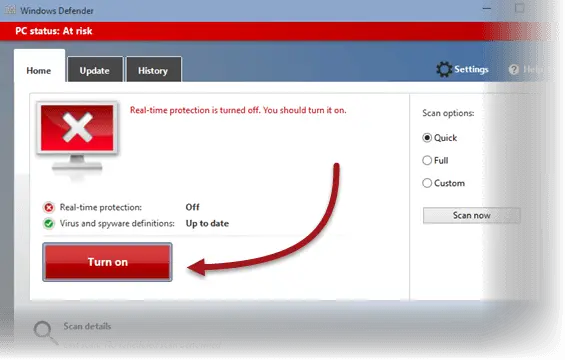The height and width of the screenshot is (360, 565).
Task: Click the green check icon beside definitions
Action: coord(49,223)
